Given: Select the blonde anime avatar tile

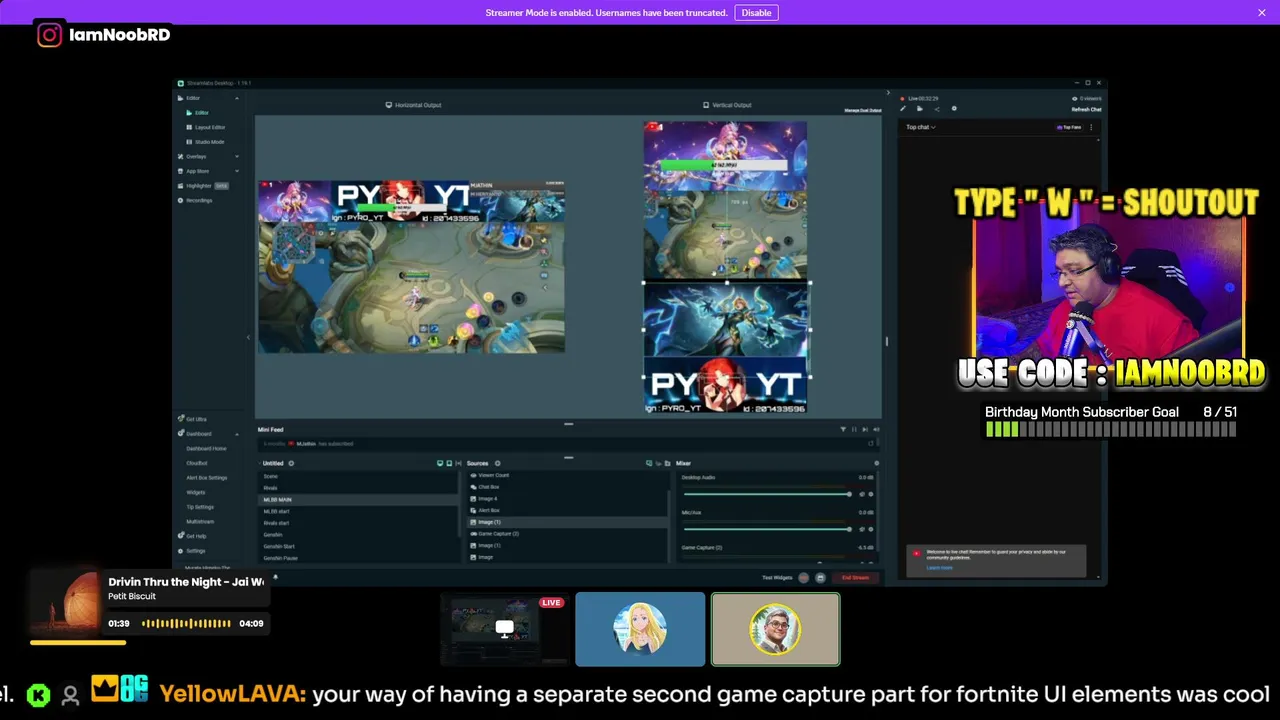Looking at the screenshot, I should pos(640,629).
